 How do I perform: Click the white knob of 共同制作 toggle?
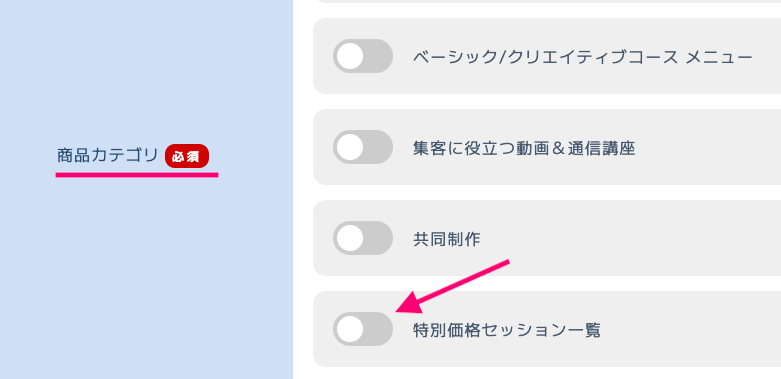(x=350, y=238)
